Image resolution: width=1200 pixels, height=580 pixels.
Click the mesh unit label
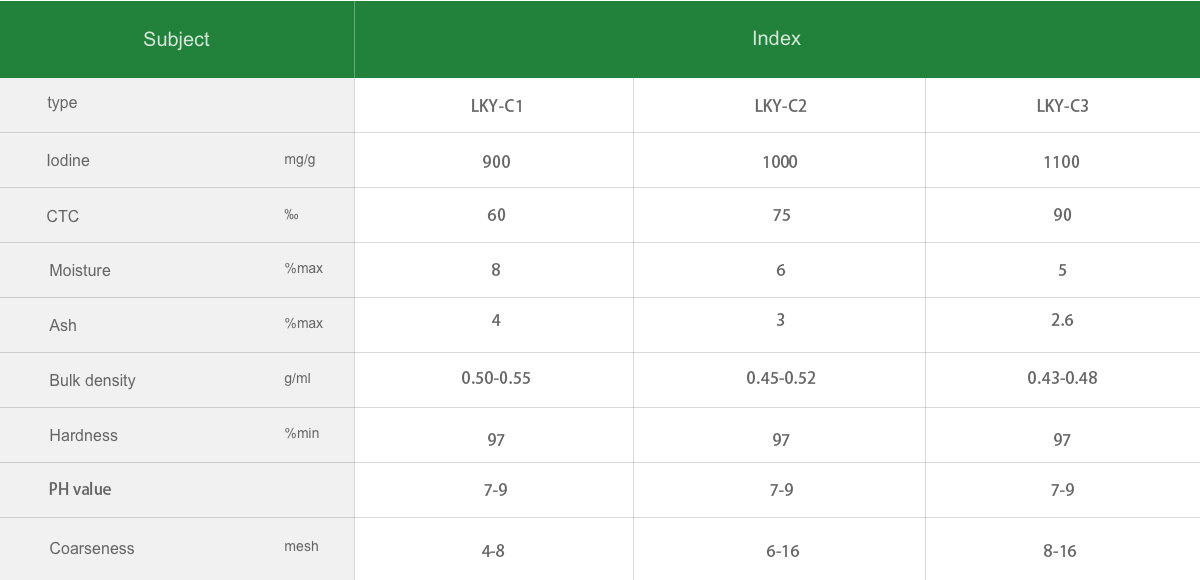coord(301,546)
